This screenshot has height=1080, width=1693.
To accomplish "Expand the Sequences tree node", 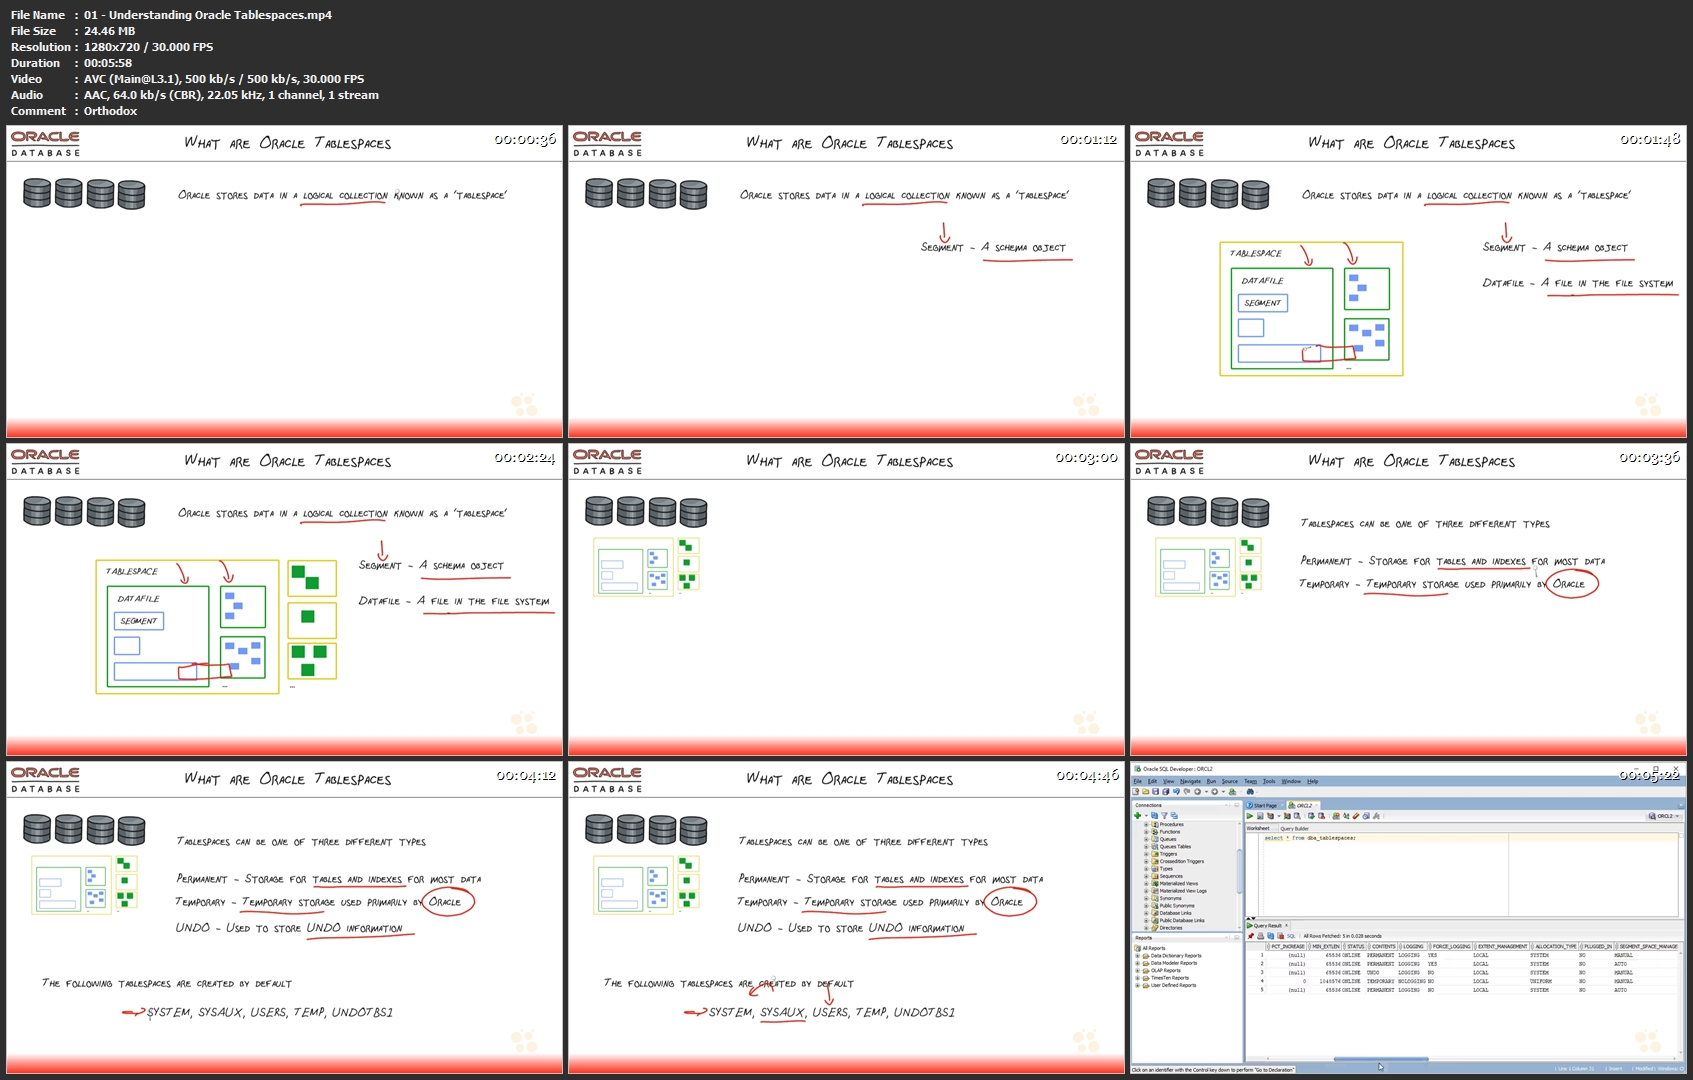I will click(1146, 876).
